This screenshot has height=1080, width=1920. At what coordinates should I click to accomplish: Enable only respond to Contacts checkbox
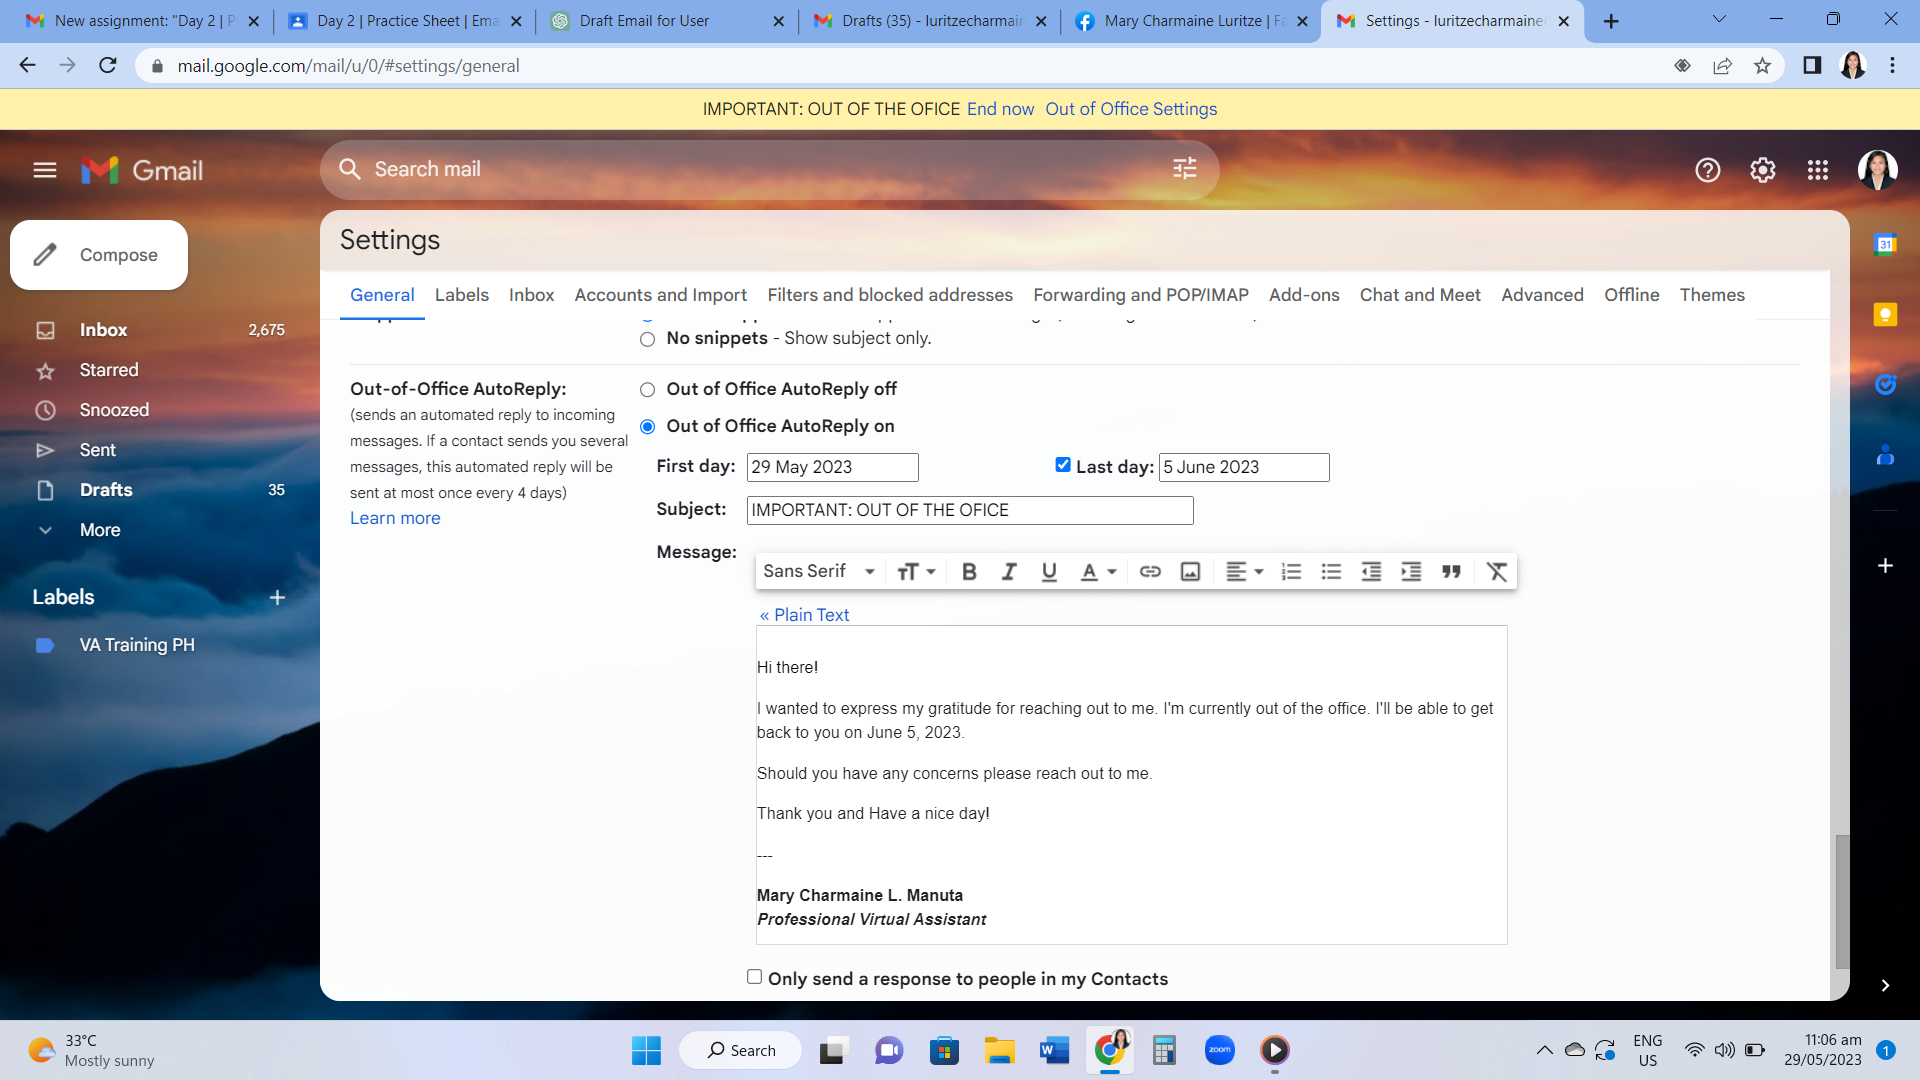[x=755, y=977]
